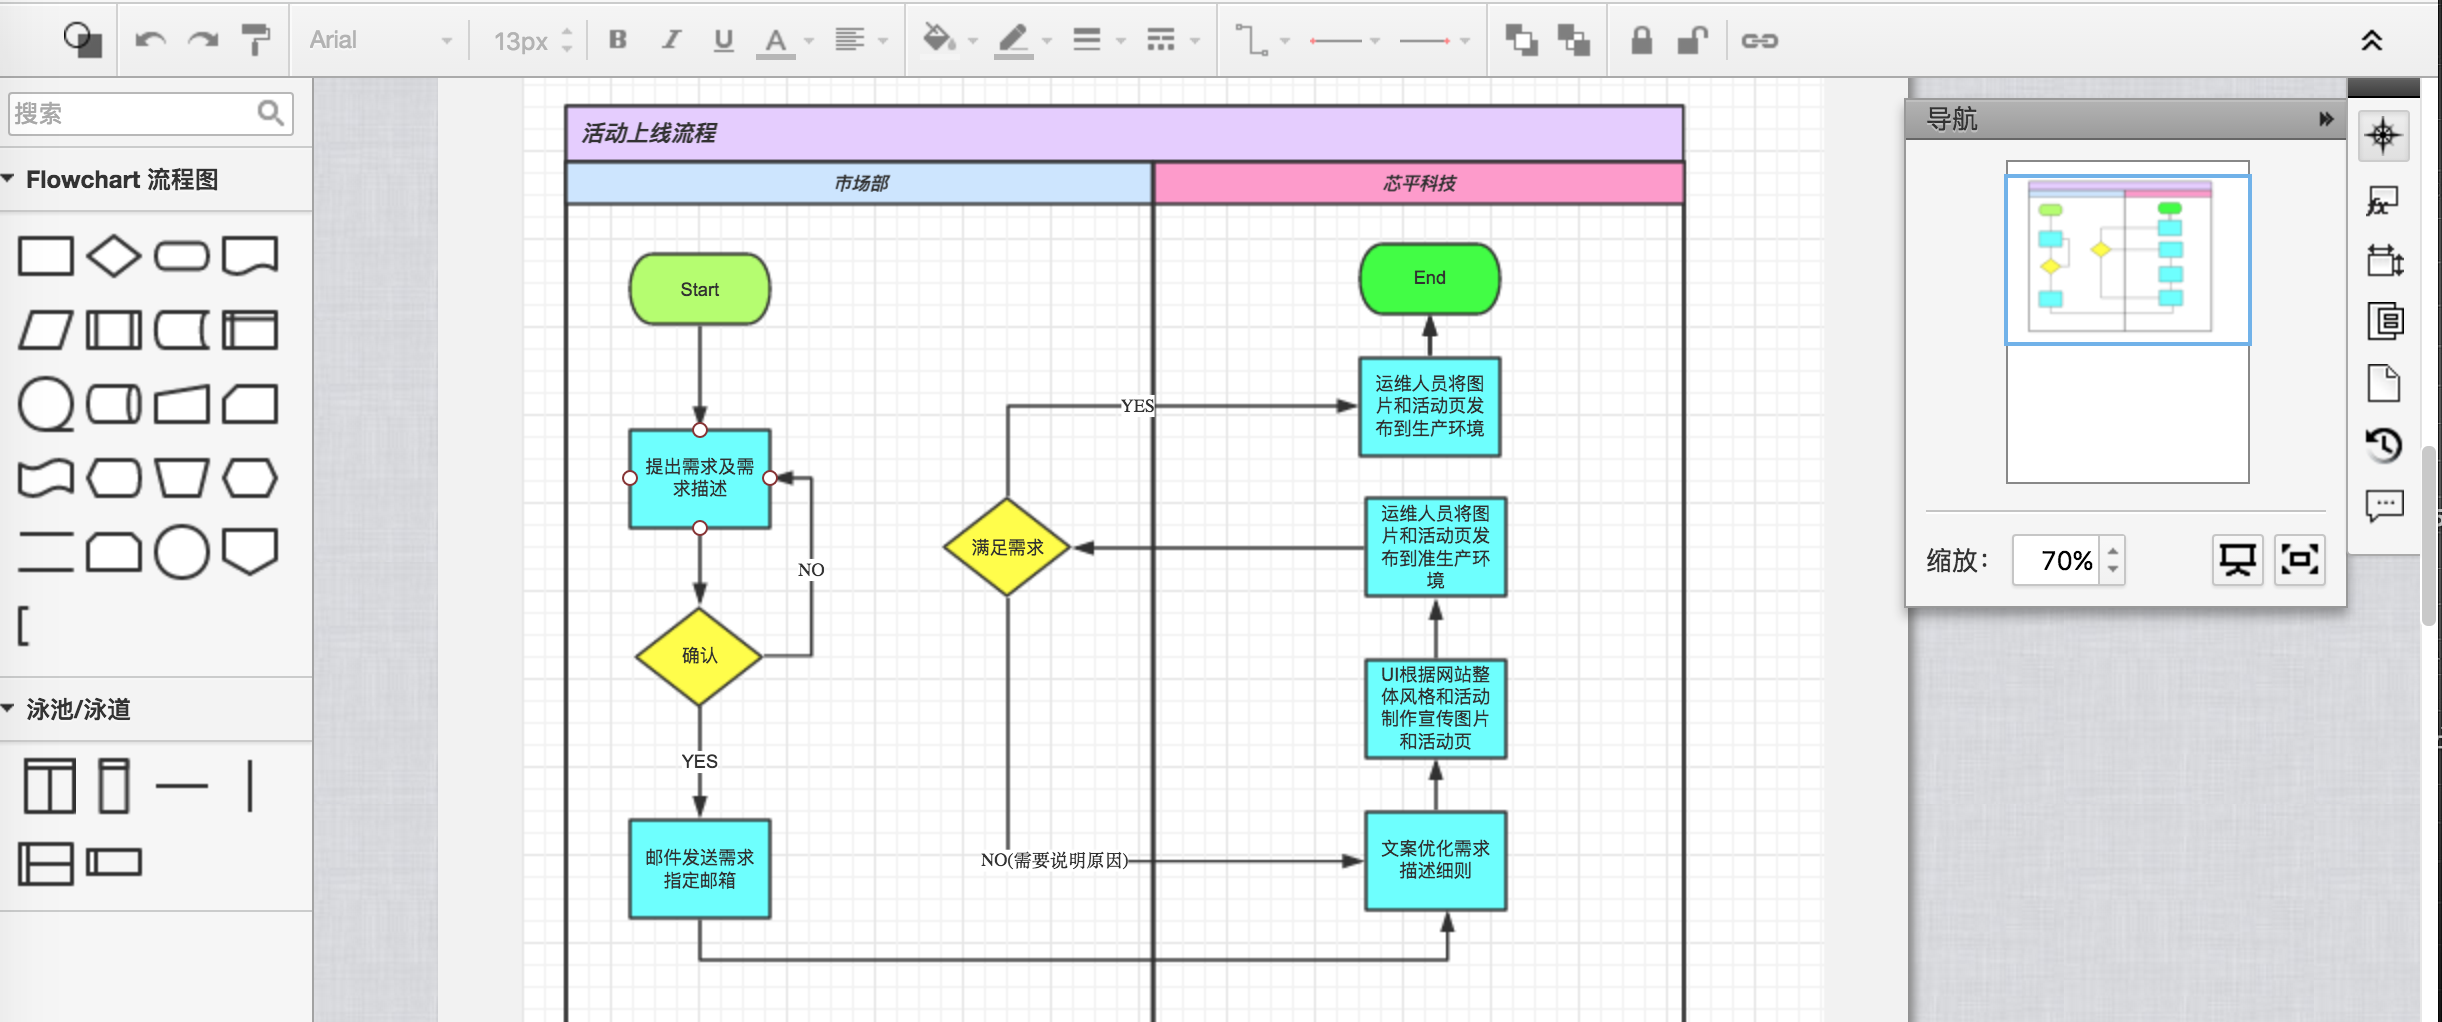Select the off-page connector shape

[250, 552]
